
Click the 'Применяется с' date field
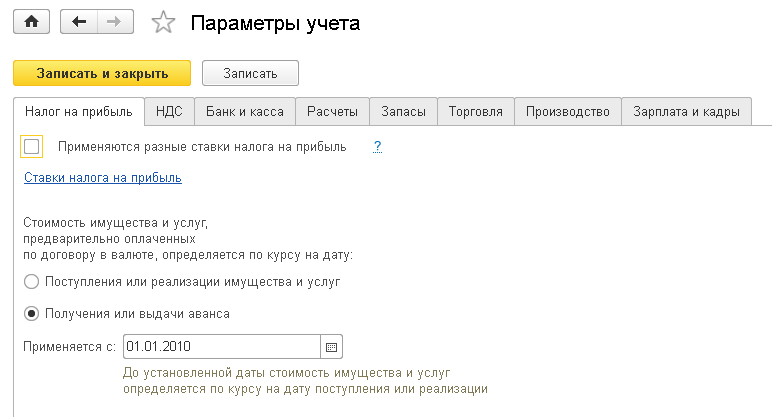pyautogui.click(x=220, y=347)
